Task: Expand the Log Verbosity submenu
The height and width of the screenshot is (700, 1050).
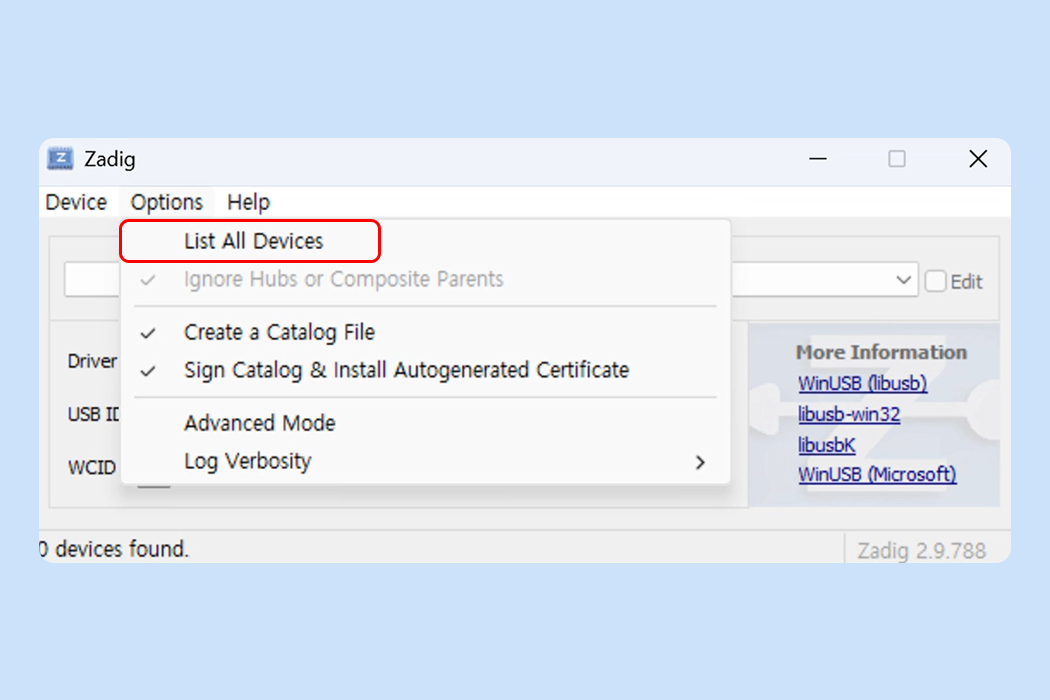Action: (x=425, y=462)
